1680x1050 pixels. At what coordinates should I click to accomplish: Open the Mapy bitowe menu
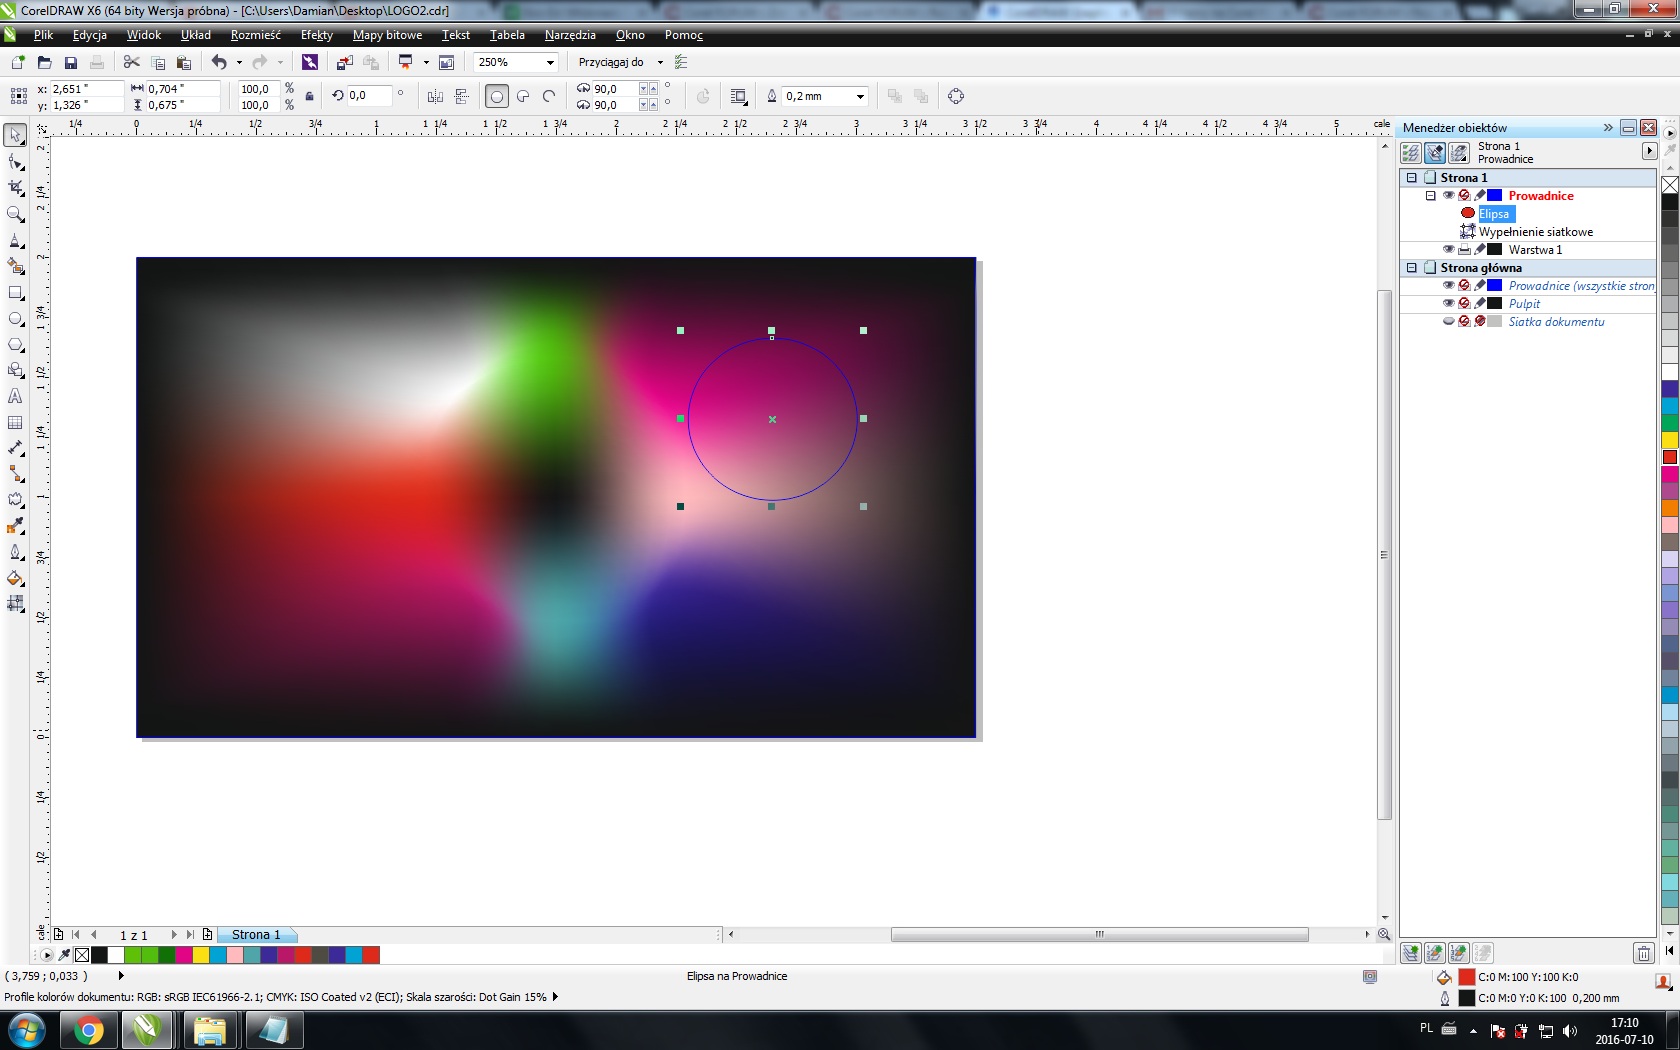pos(387,35)
